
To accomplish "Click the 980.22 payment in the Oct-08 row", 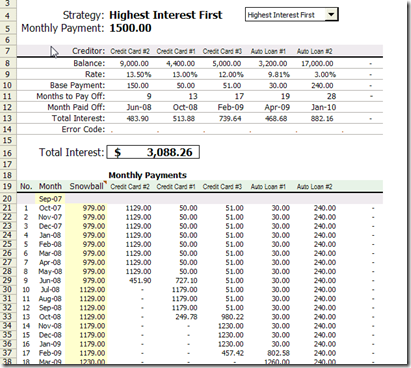I will click(x=232, y=317).
